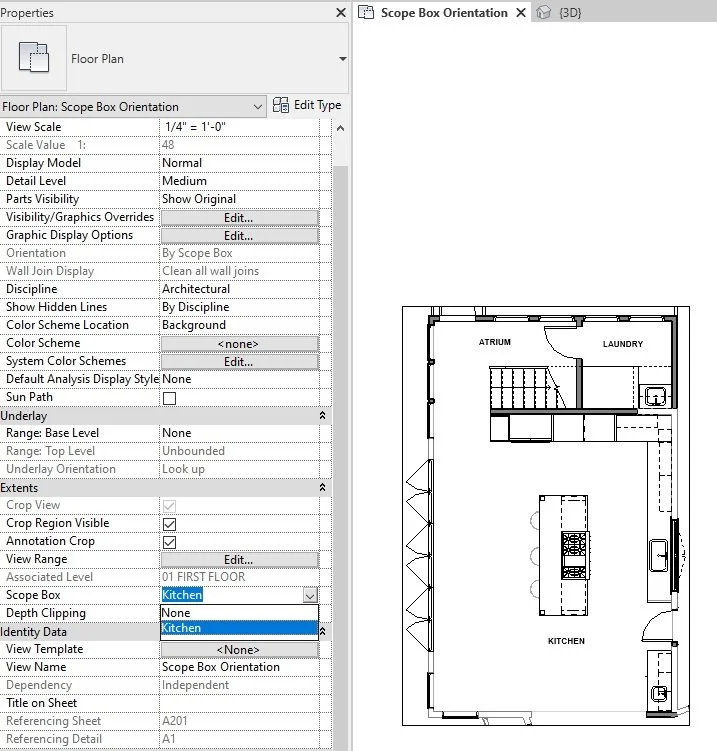Close the Properties panel
Screen dimensions: 717x751
pos(341,12)
